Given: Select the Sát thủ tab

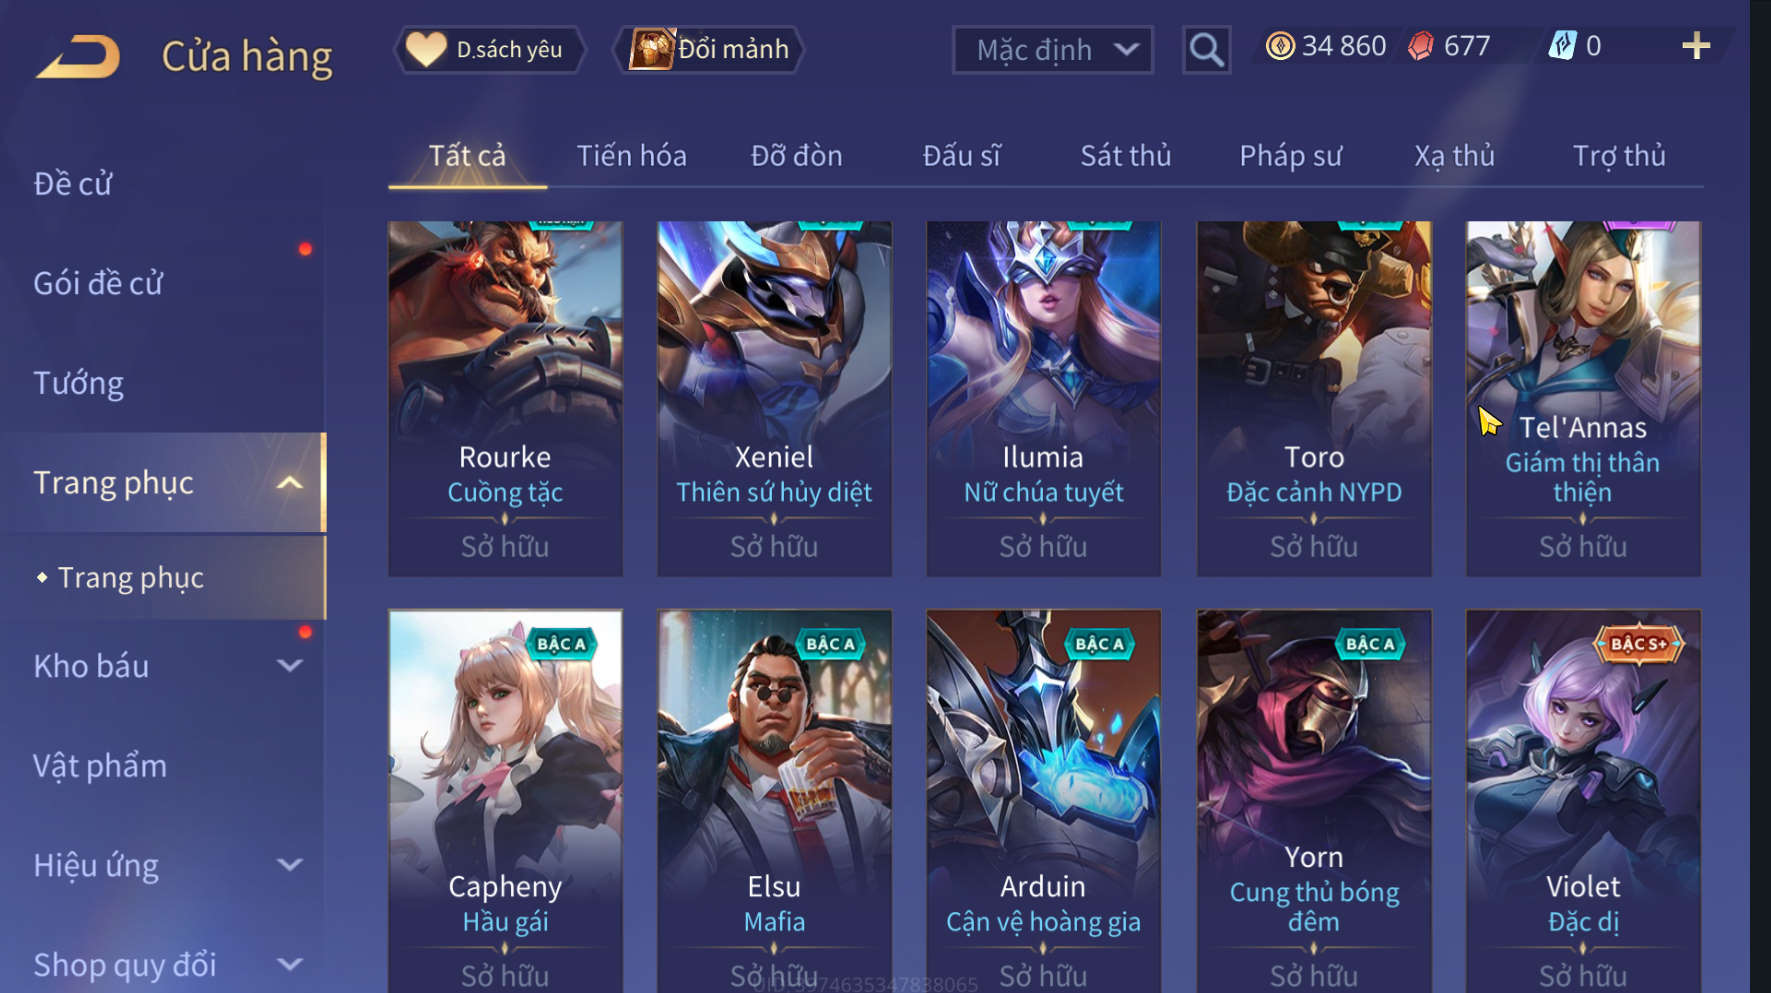Looking at the screenshot, I should click(x=1125, y=156).
